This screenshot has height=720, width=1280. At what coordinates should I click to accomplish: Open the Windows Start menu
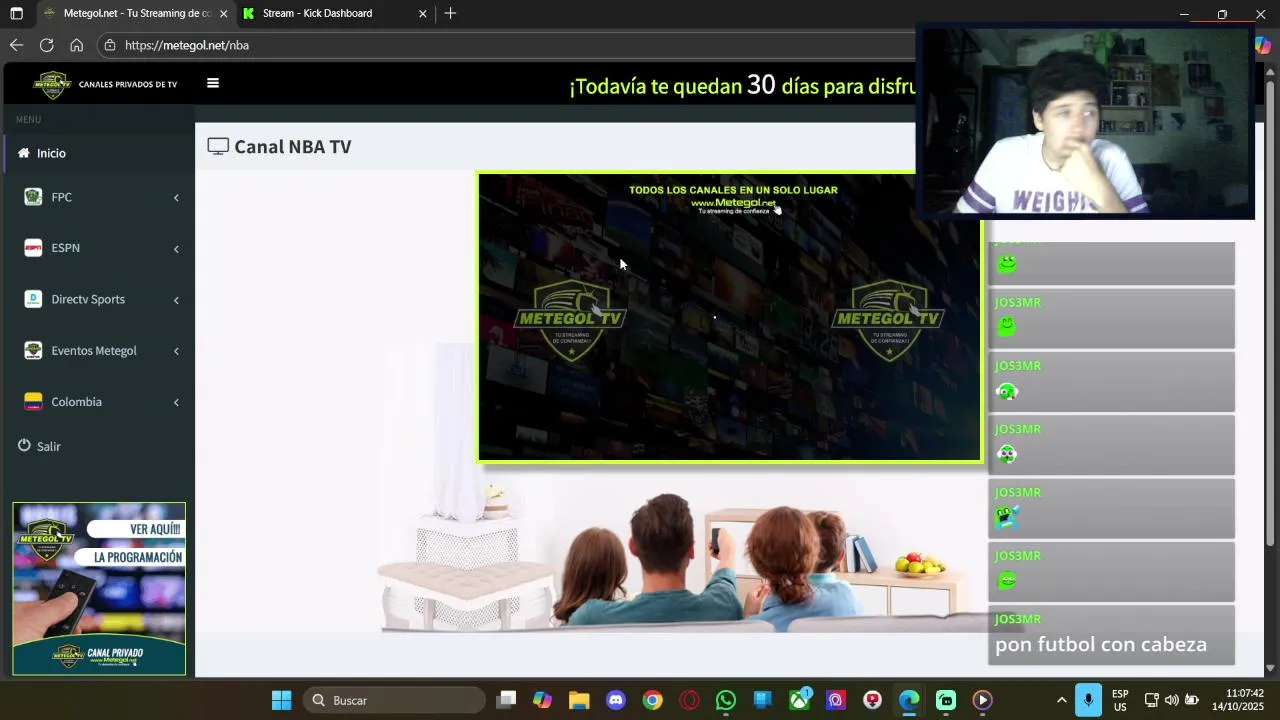tap(282, 700)
